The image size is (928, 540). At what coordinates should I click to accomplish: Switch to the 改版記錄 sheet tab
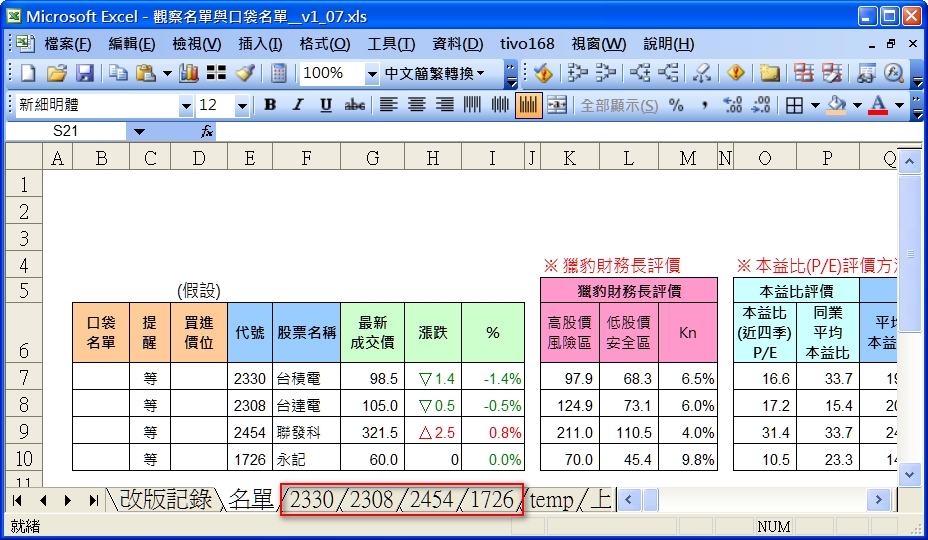[x=165, y=500]
